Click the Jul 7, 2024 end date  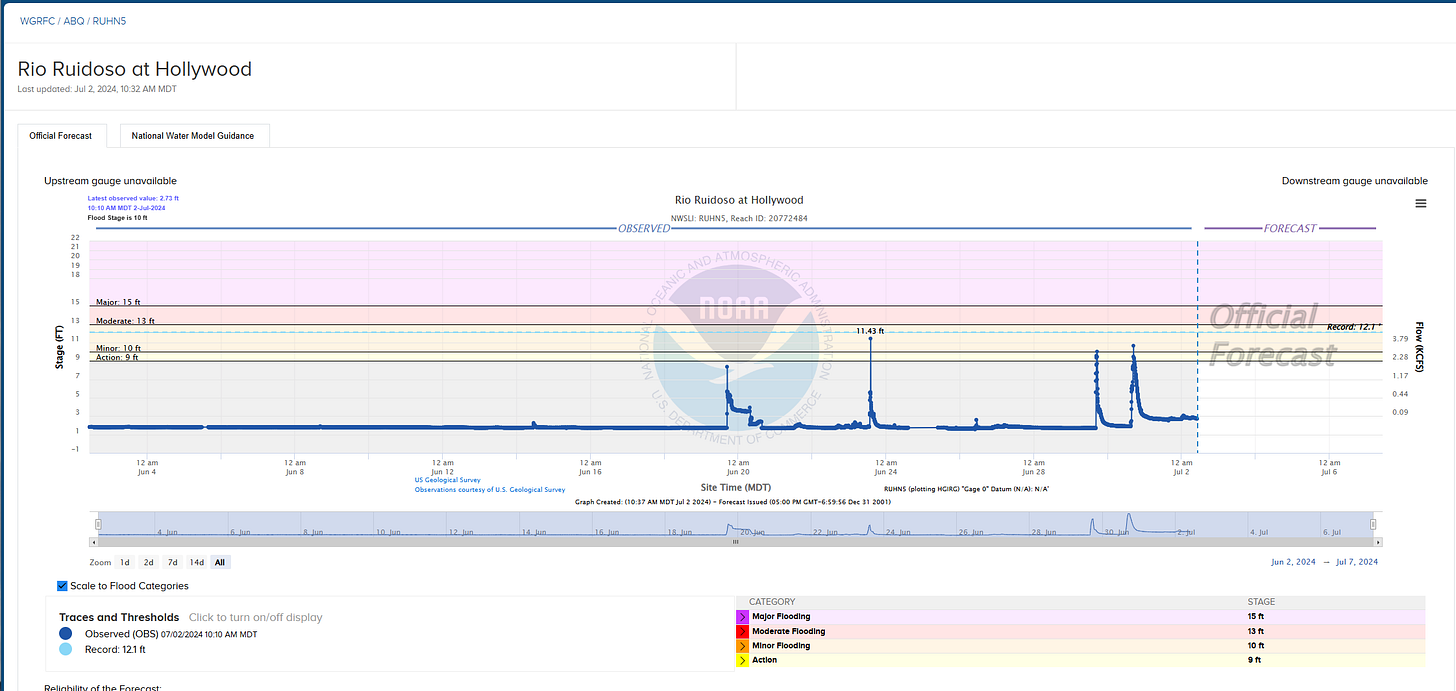tap(1356, 562)
